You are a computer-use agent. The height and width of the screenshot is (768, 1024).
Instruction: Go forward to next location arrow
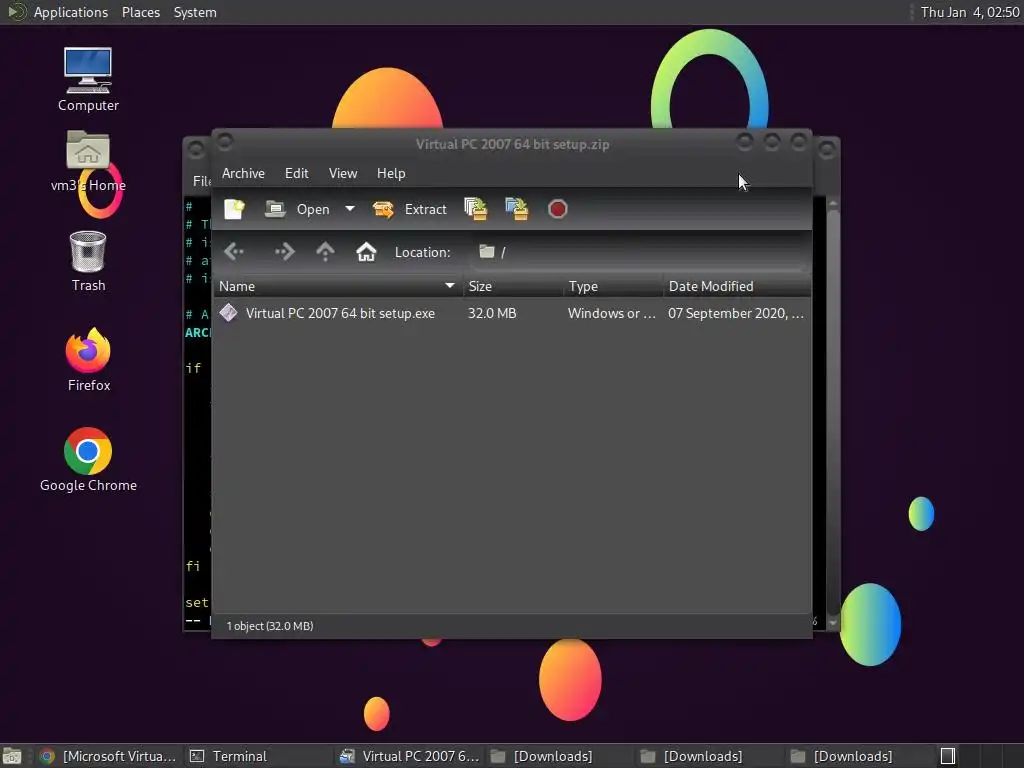284,251
